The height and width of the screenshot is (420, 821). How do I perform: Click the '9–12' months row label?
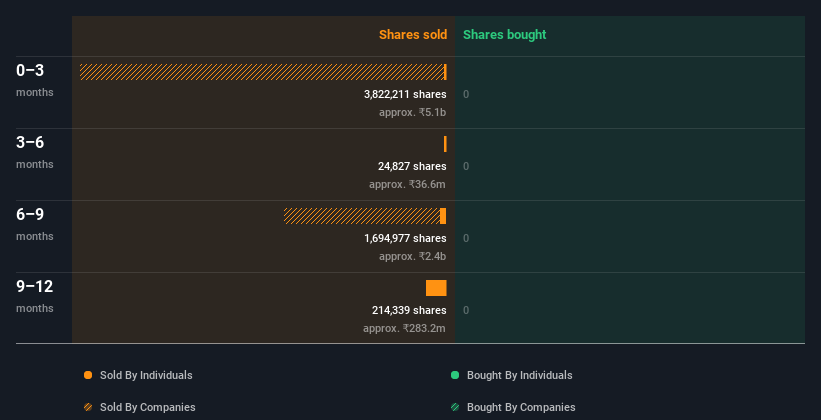35,286
